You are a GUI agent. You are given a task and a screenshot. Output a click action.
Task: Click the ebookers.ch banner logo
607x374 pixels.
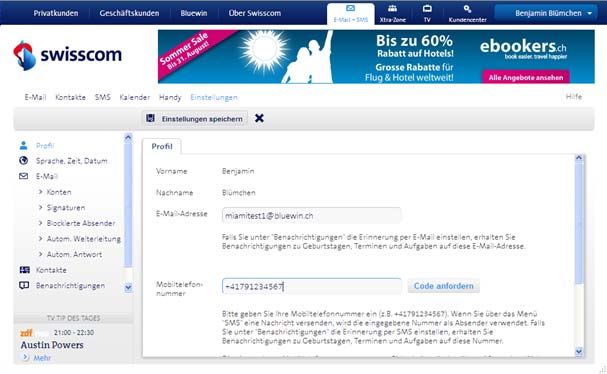click(523, 50)
